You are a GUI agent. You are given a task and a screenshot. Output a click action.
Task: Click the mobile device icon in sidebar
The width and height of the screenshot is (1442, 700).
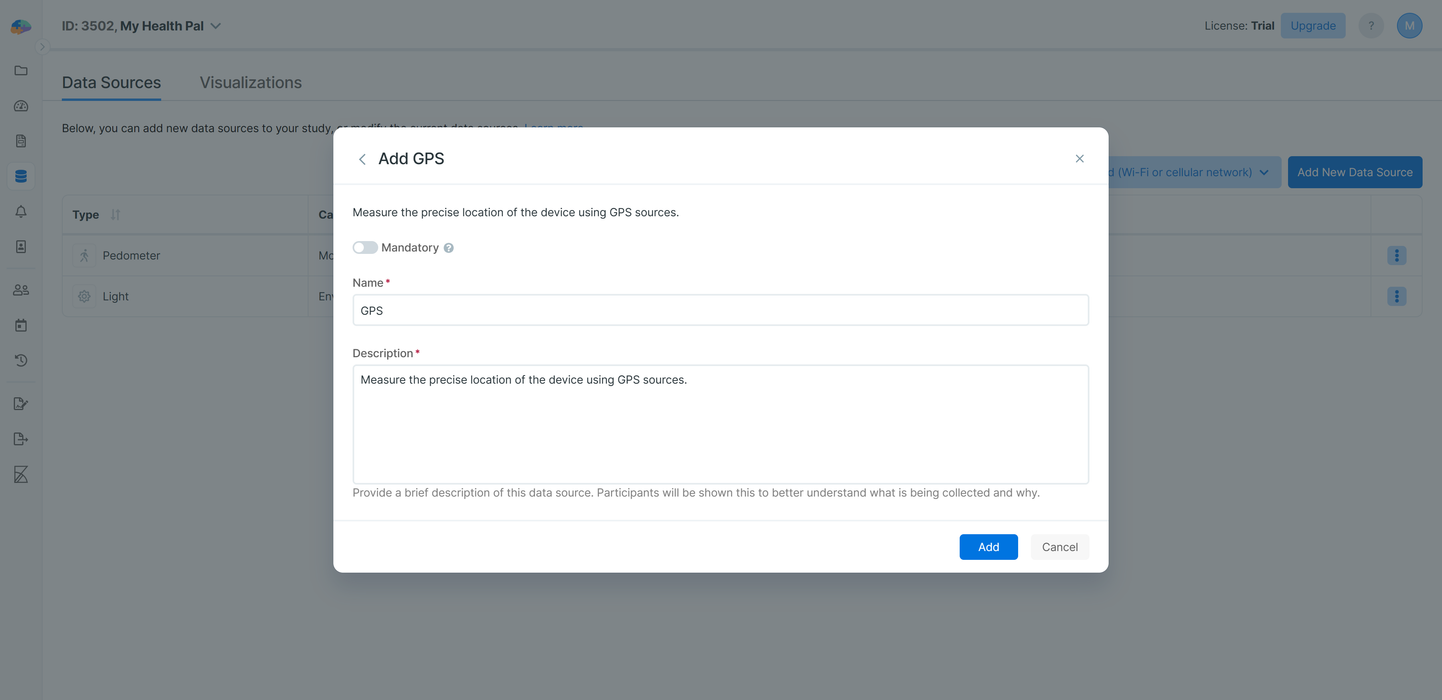tap(20, 245)
